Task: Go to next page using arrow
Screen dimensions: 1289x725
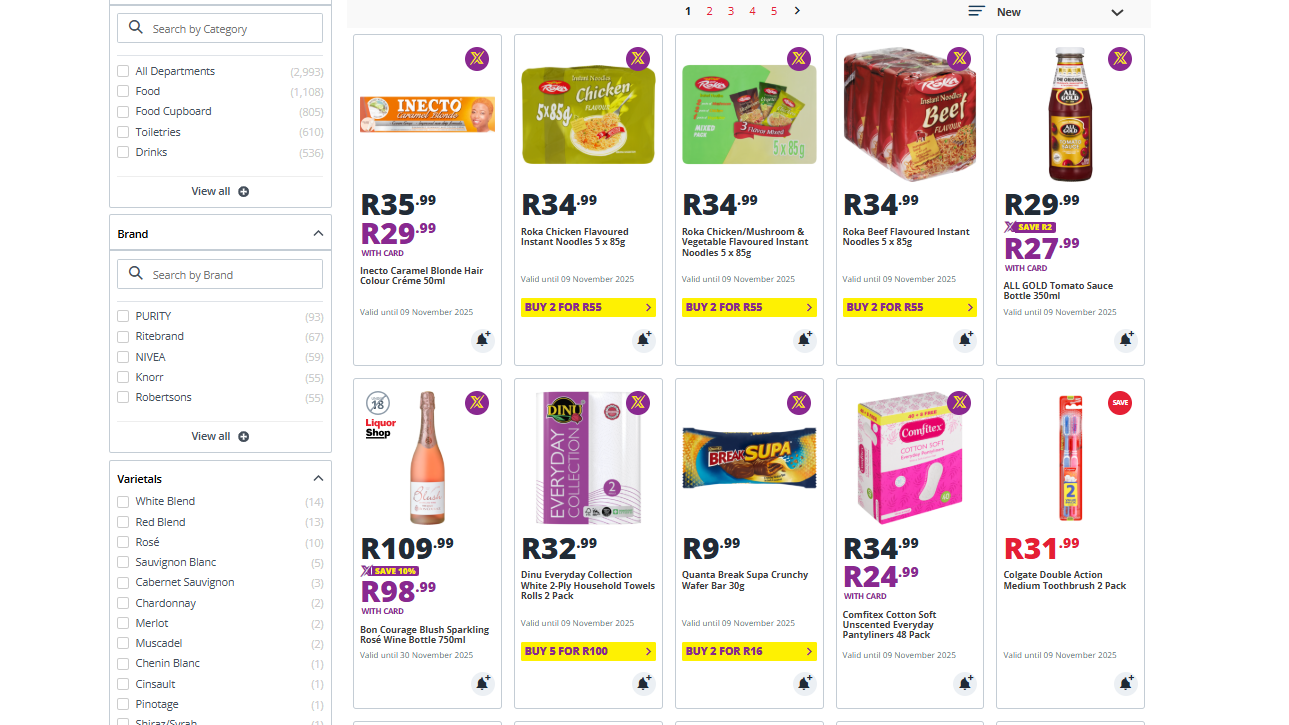Action: click(797, 11)
